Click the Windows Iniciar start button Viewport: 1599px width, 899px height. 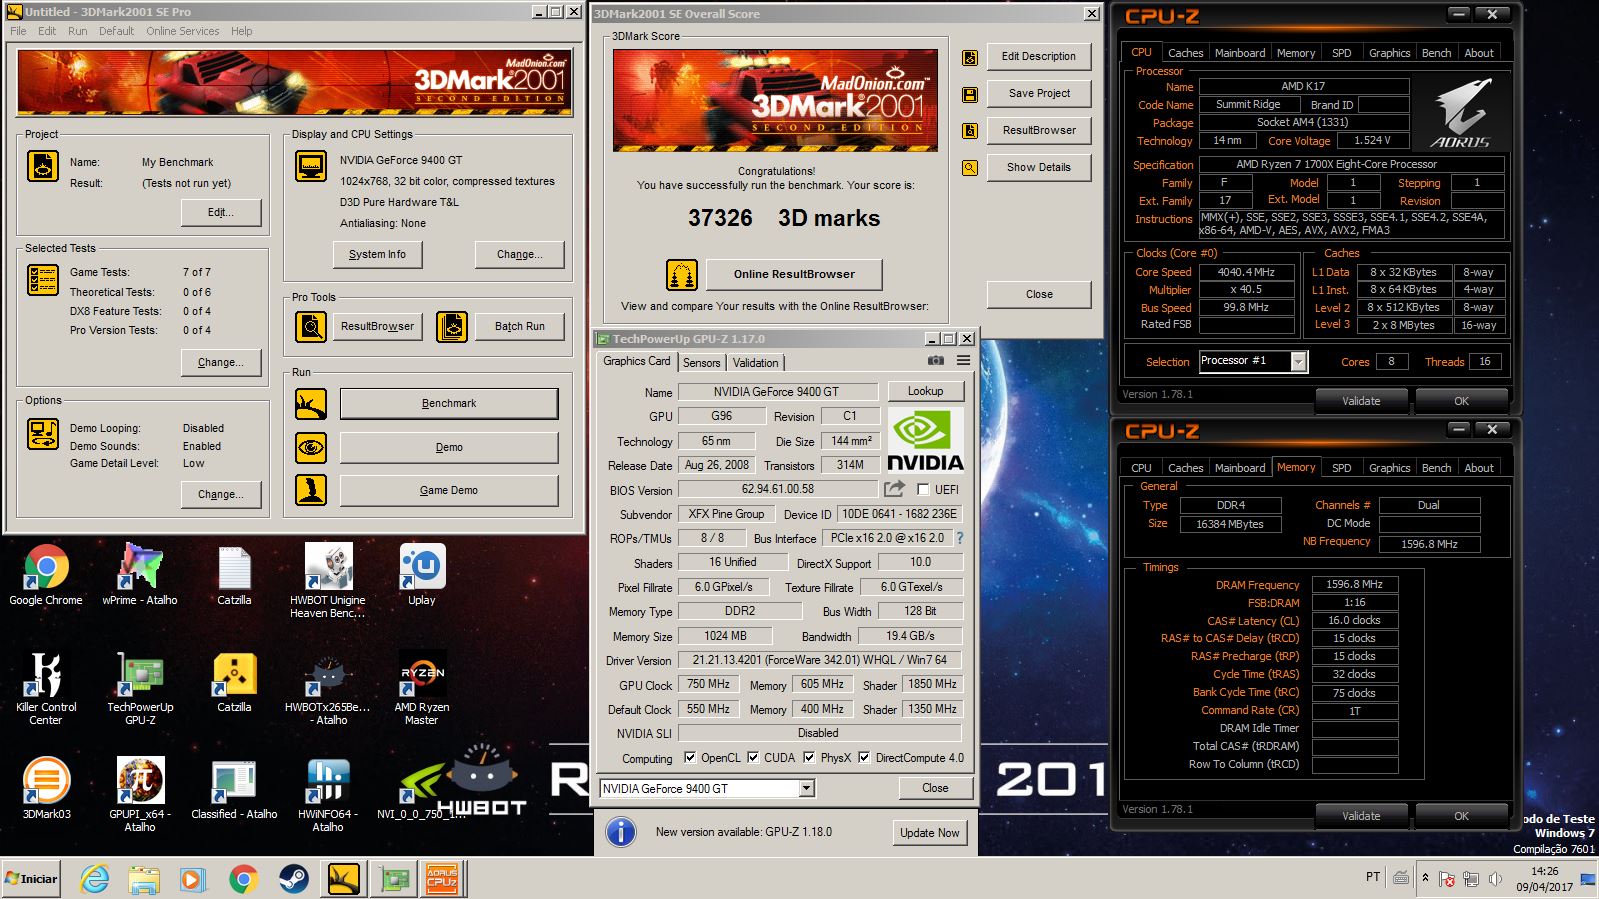click(32, 879)
